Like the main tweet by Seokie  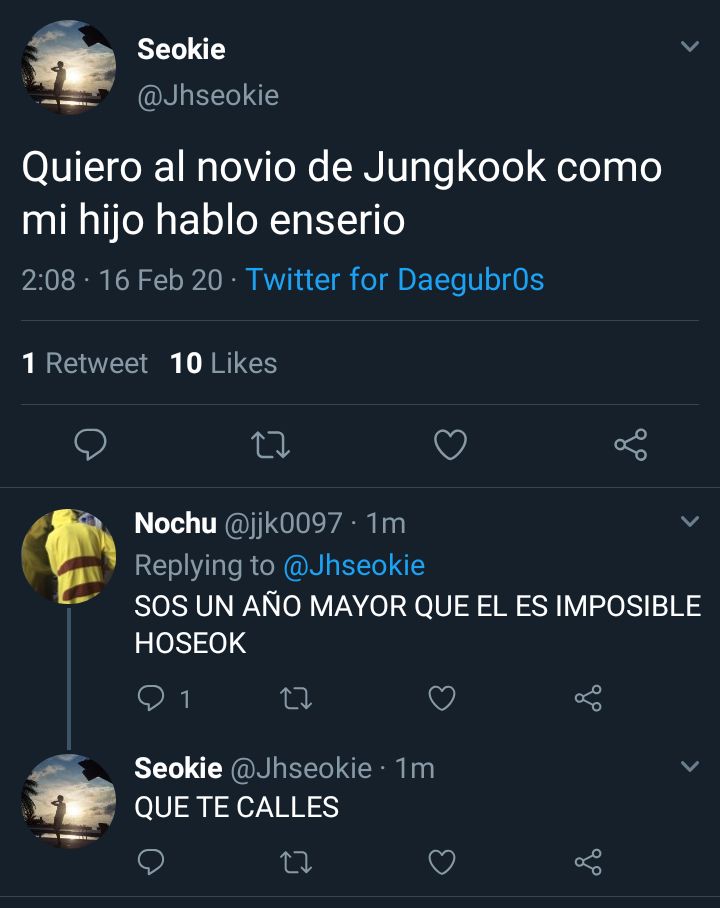click(451, 445)
